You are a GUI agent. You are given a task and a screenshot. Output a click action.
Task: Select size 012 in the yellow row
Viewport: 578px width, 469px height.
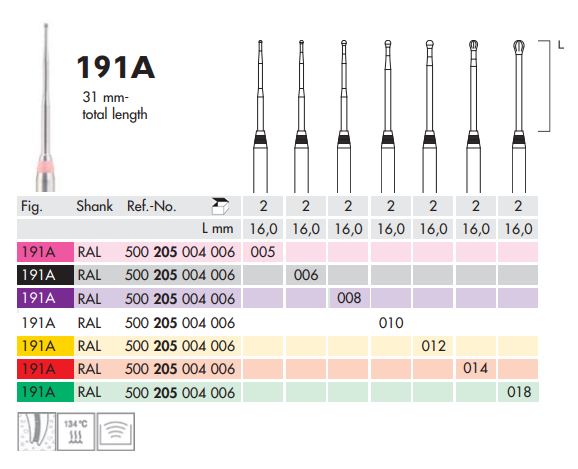point(434,346)
